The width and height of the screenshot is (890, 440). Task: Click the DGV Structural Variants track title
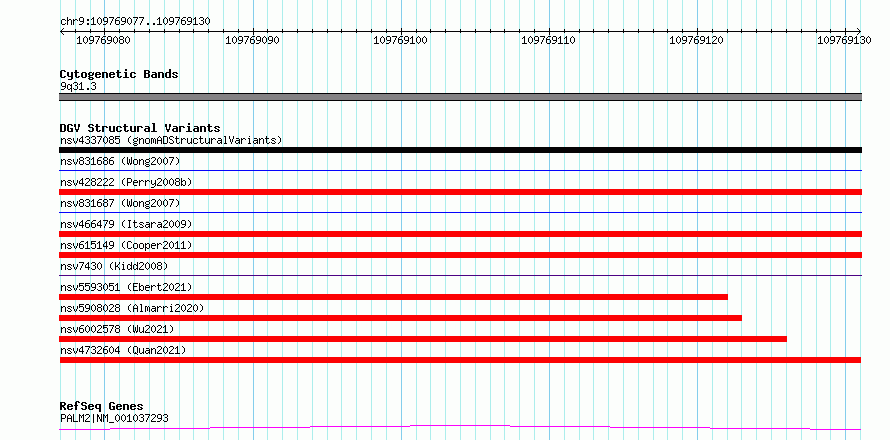tap(140, 128)
